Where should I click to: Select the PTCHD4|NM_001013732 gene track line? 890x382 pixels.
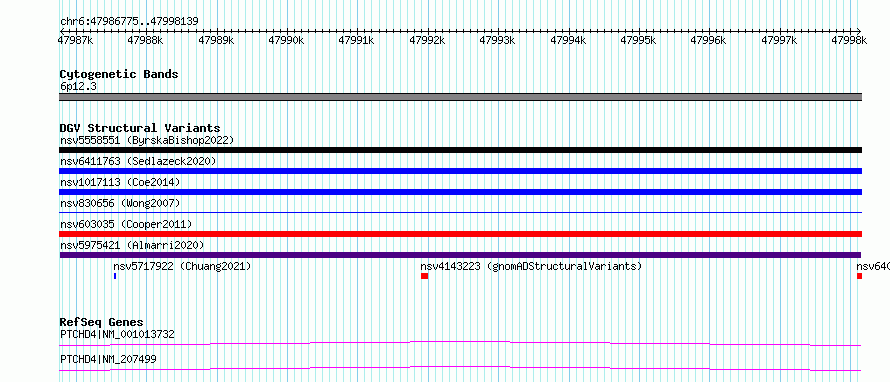460,343
